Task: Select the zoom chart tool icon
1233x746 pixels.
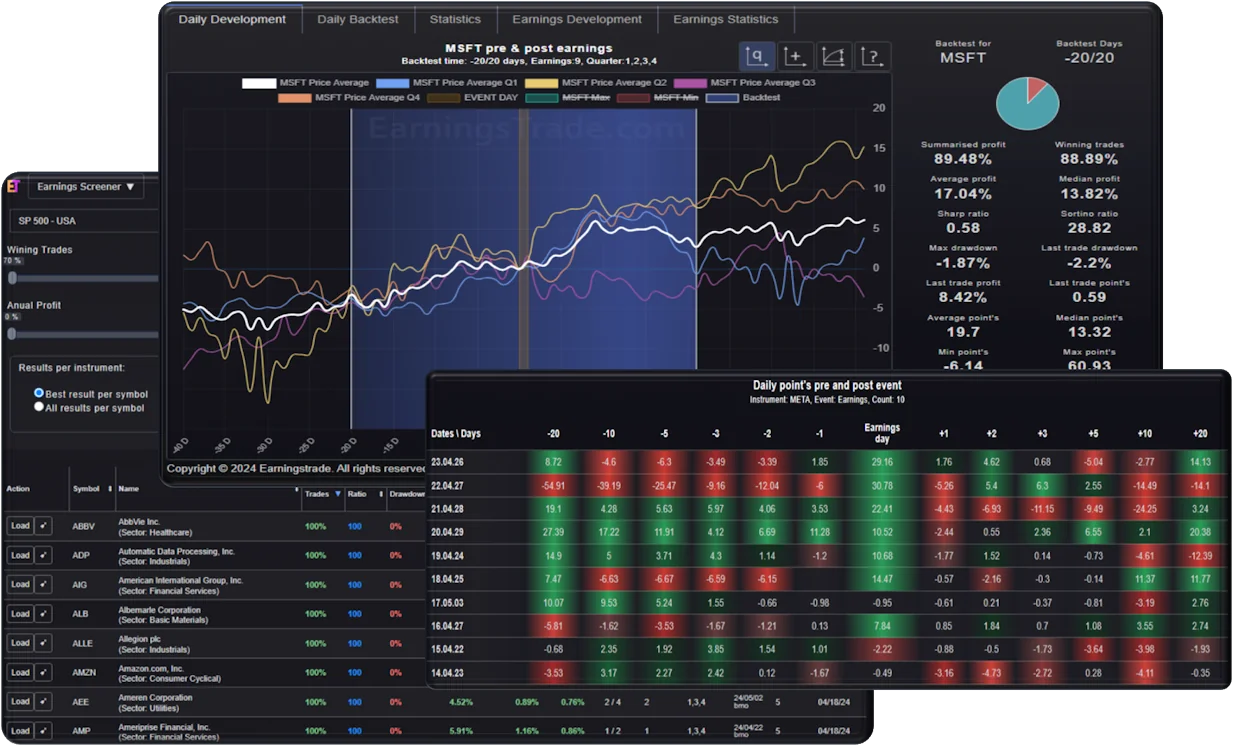Action: point(756,56)
